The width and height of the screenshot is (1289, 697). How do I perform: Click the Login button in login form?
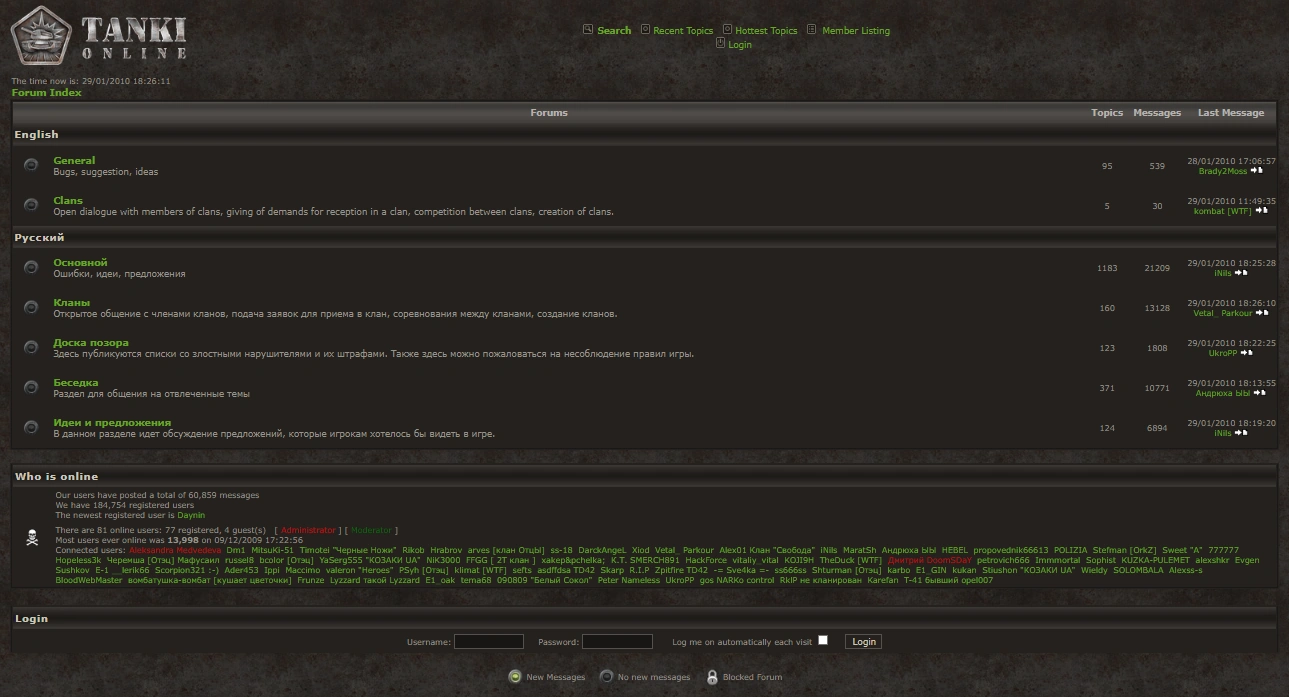click(864, 642)
